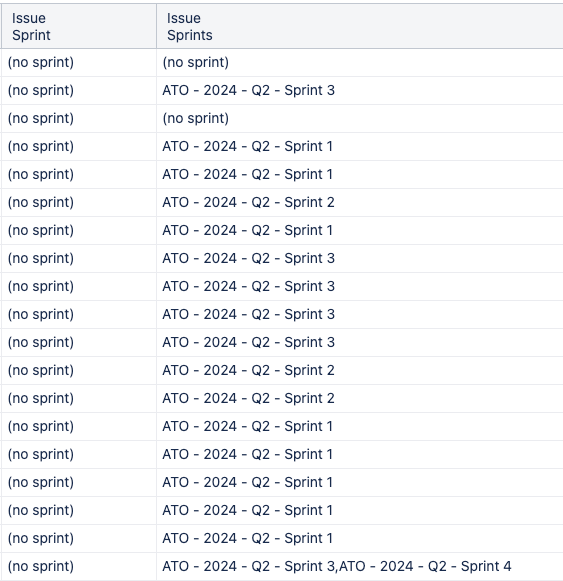Viewport: 563px width, 581px height.
Task: Select Sprint 1 cell between Sprint 2 and Sprint 3 rows
Action: 360,230
